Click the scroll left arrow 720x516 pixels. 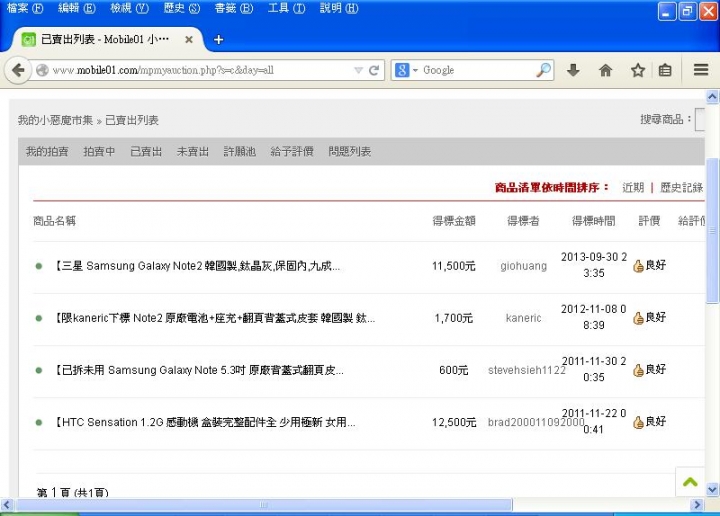tap(6, 505)
